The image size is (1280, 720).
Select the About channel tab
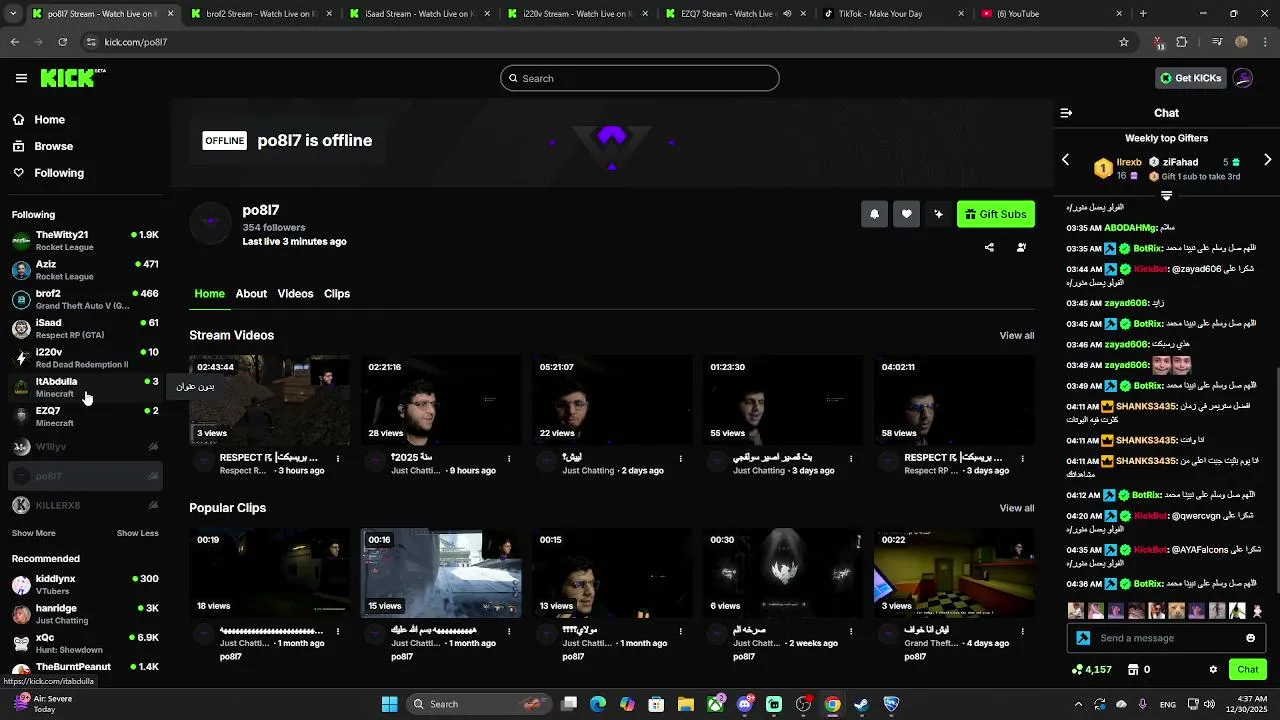coord(251,293)
